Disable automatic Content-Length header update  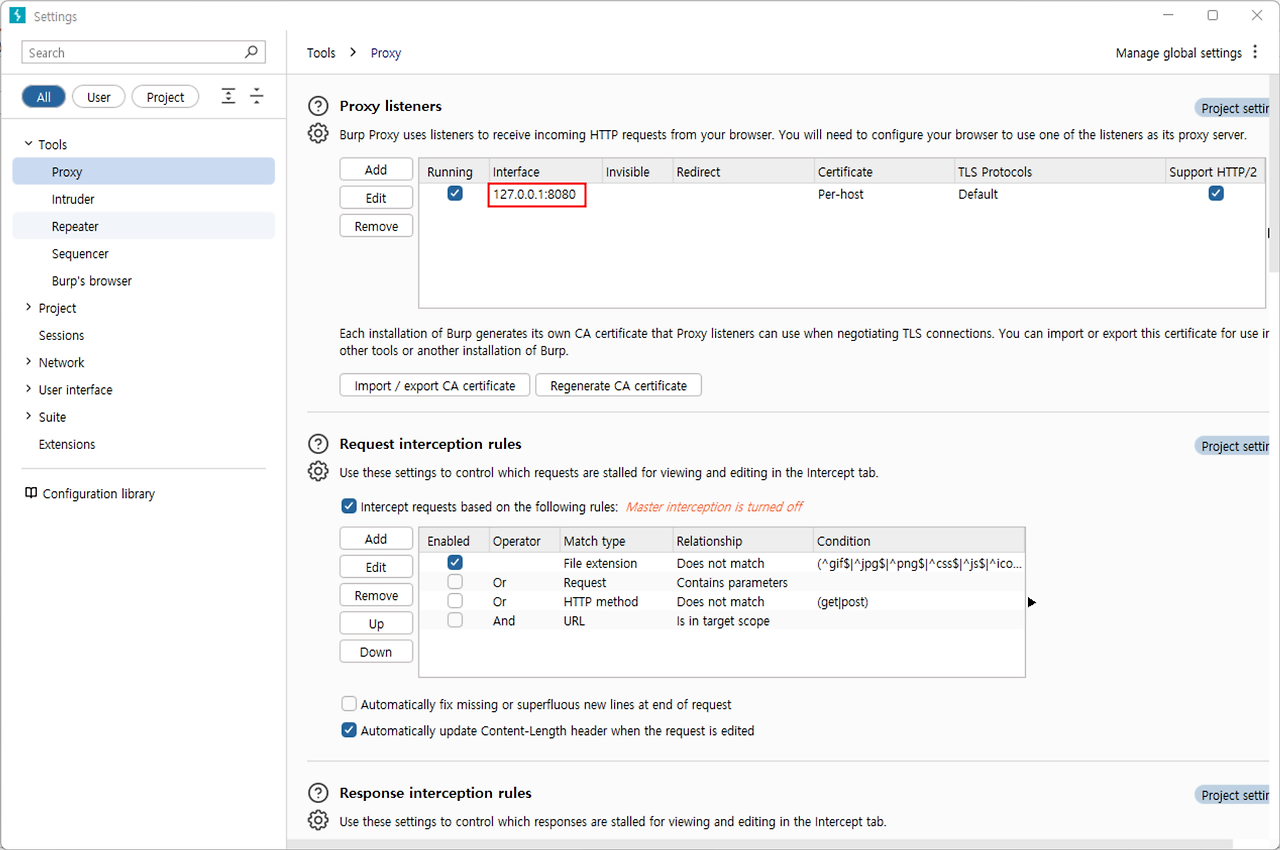click(349, 731)
